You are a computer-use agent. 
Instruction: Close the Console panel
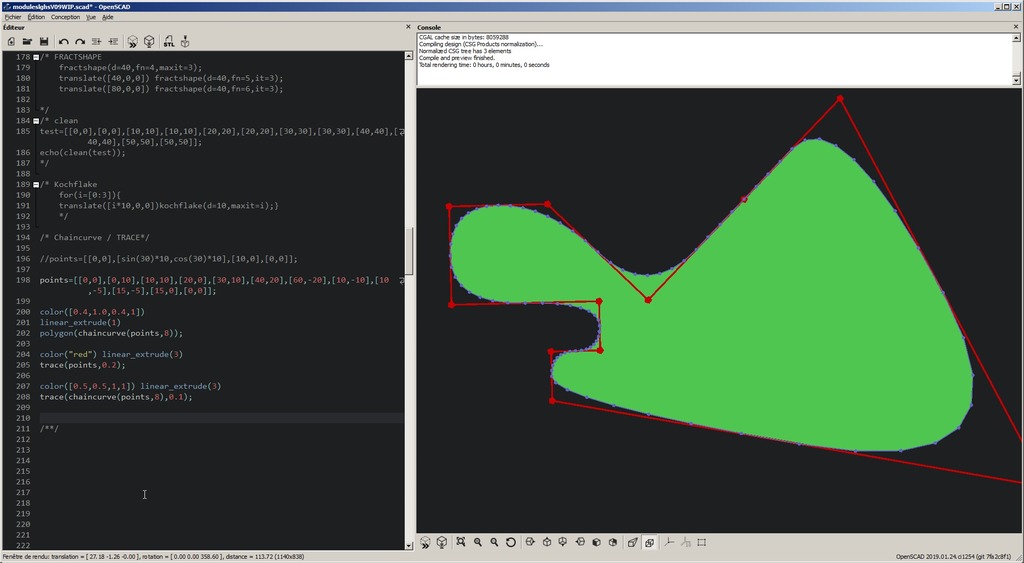[x=1017, y=27]
